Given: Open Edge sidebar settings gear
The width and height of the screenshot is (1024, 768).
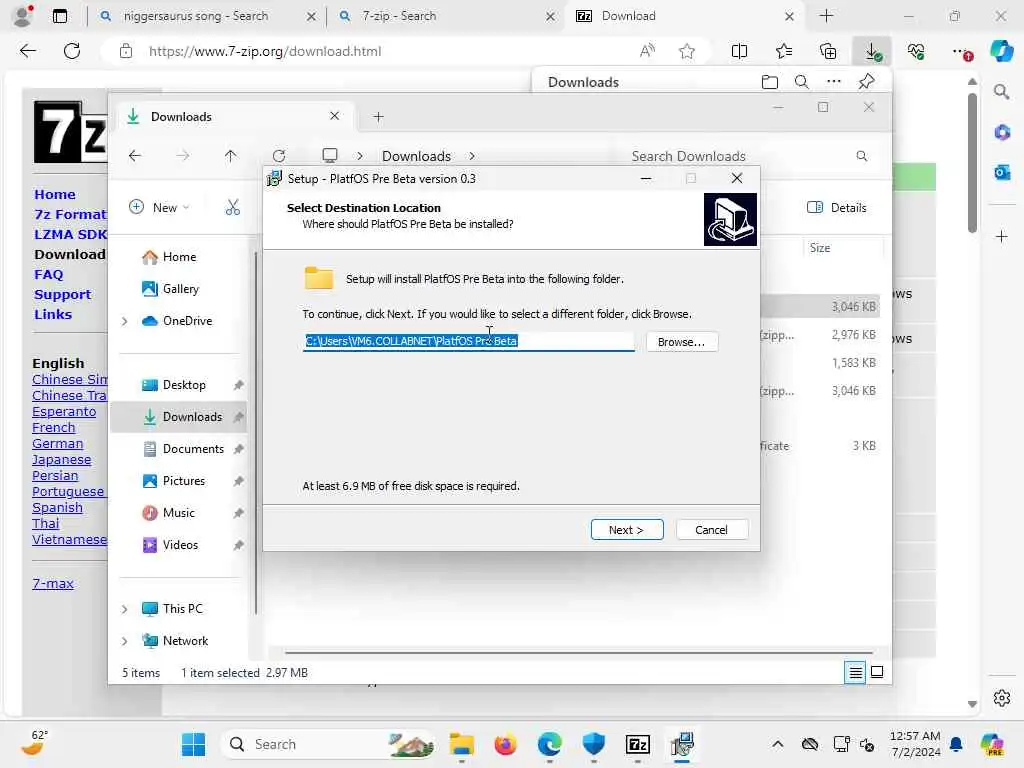Looking at the screenshot, I should (x=1001, y=698).
